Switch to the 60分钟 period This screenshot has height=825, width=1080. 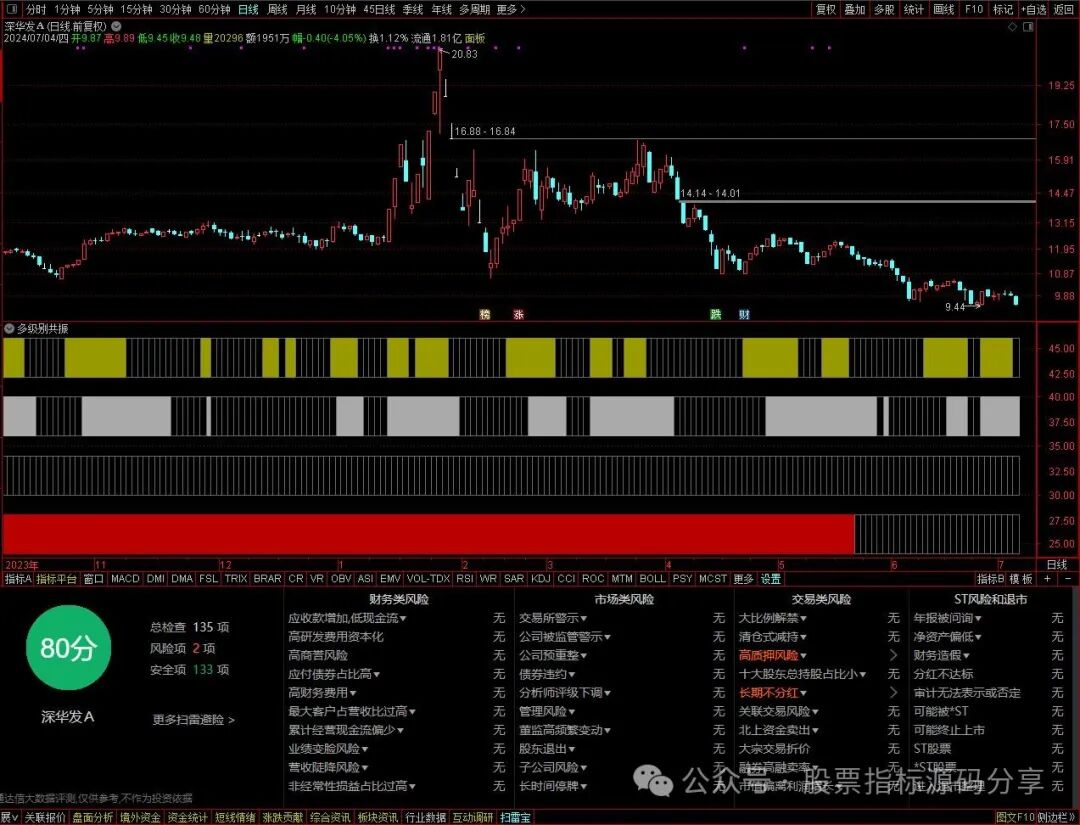tap(214, 9)
